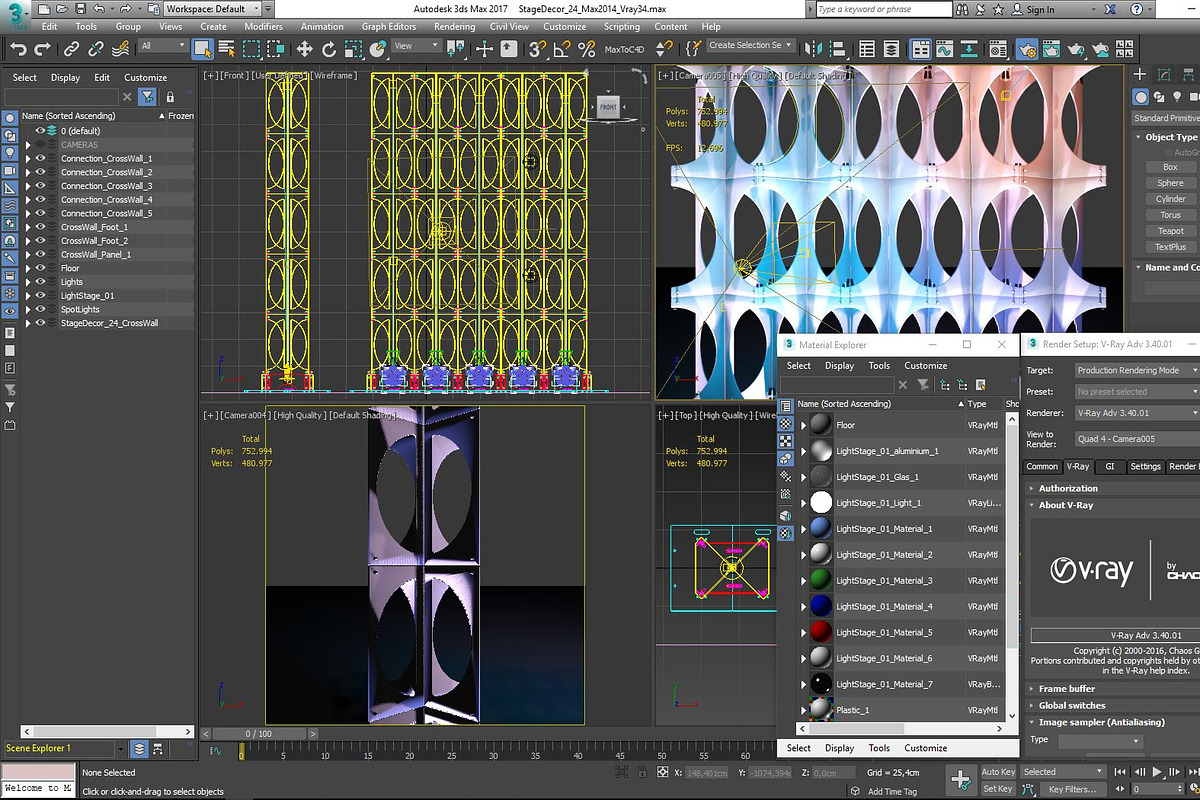Activate the Select and Move tool
Image resolution: width=1200 pixels, height=800 pixels.
[x=305, y=48]
